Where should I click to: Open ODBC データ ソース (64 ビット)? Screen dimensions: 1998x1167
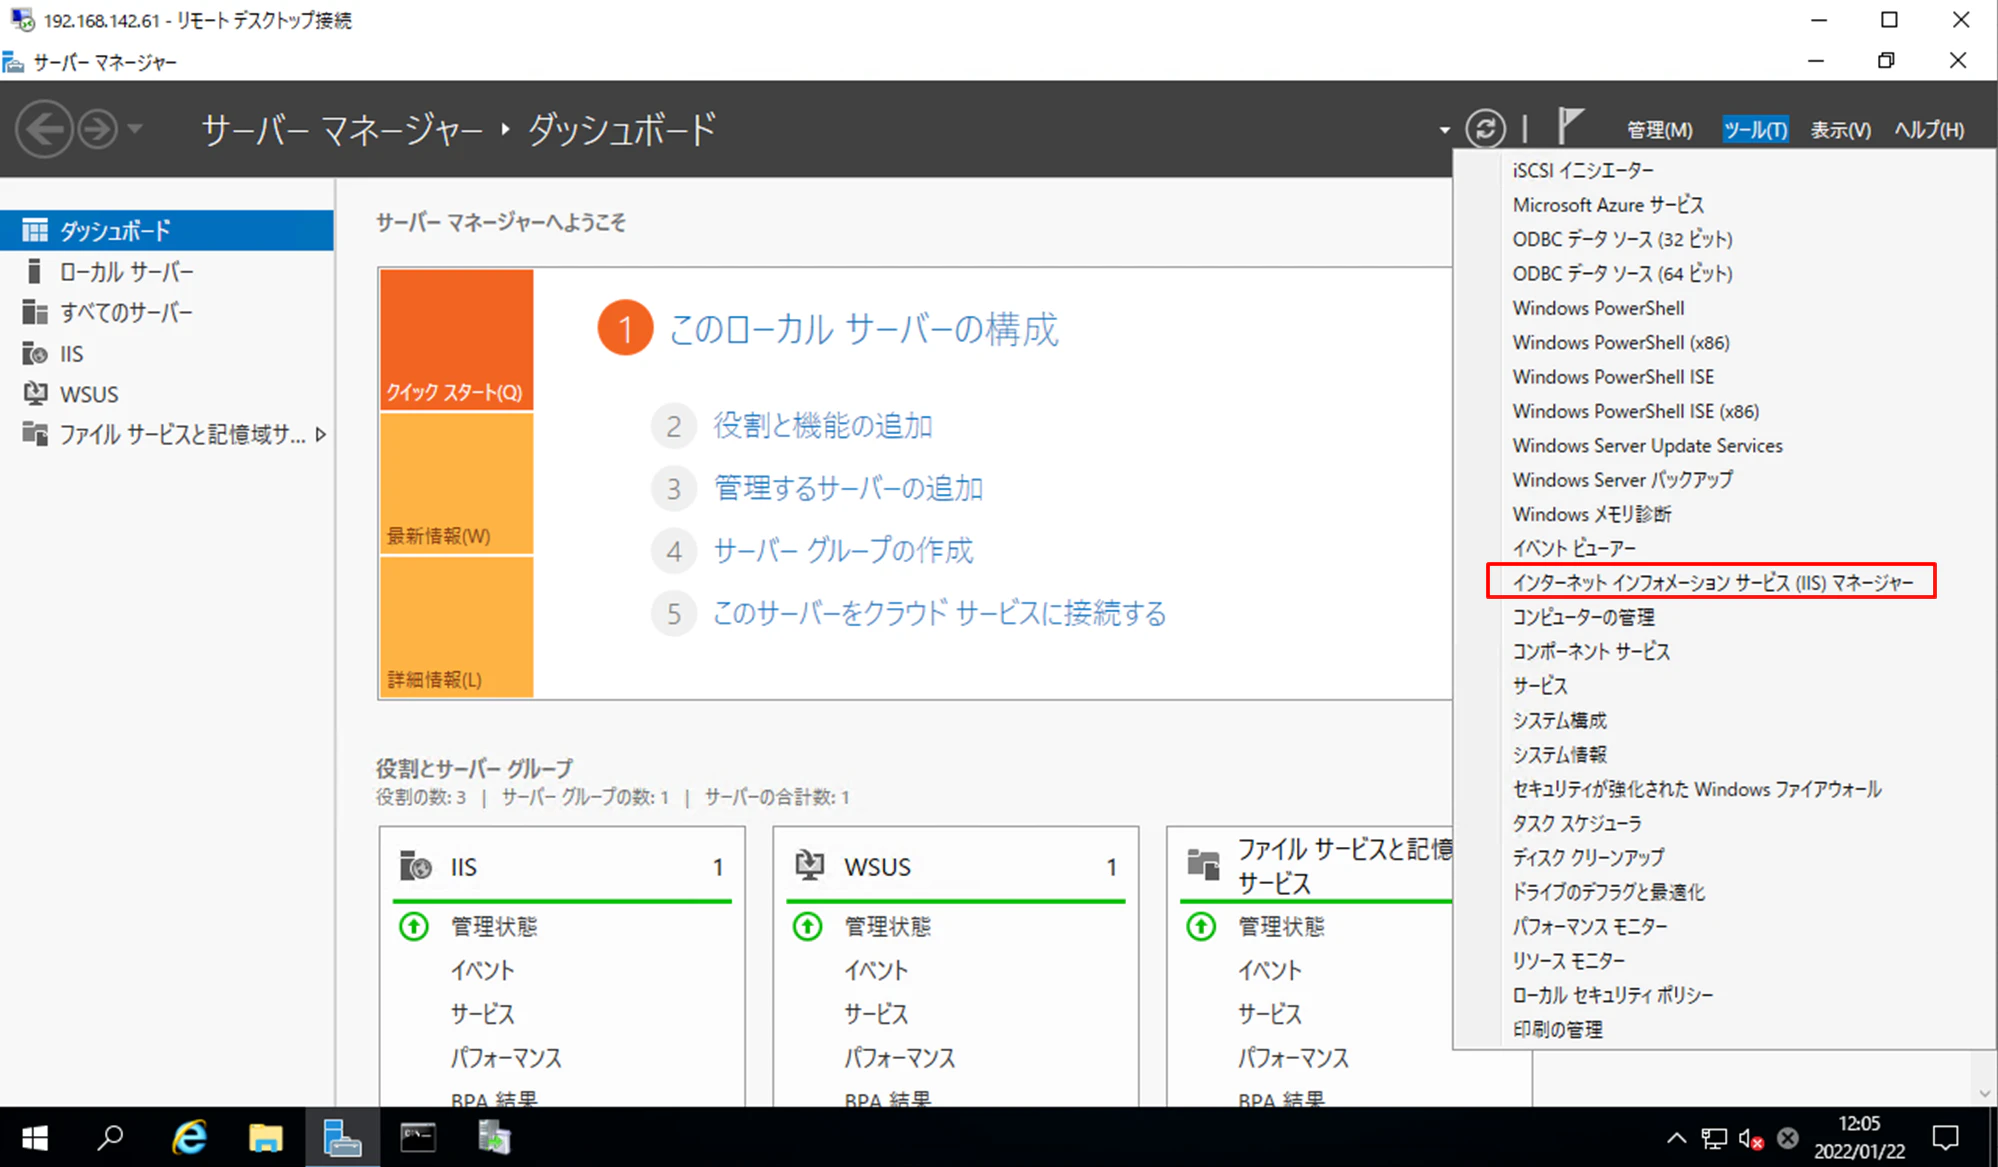tap(1622, 273)
